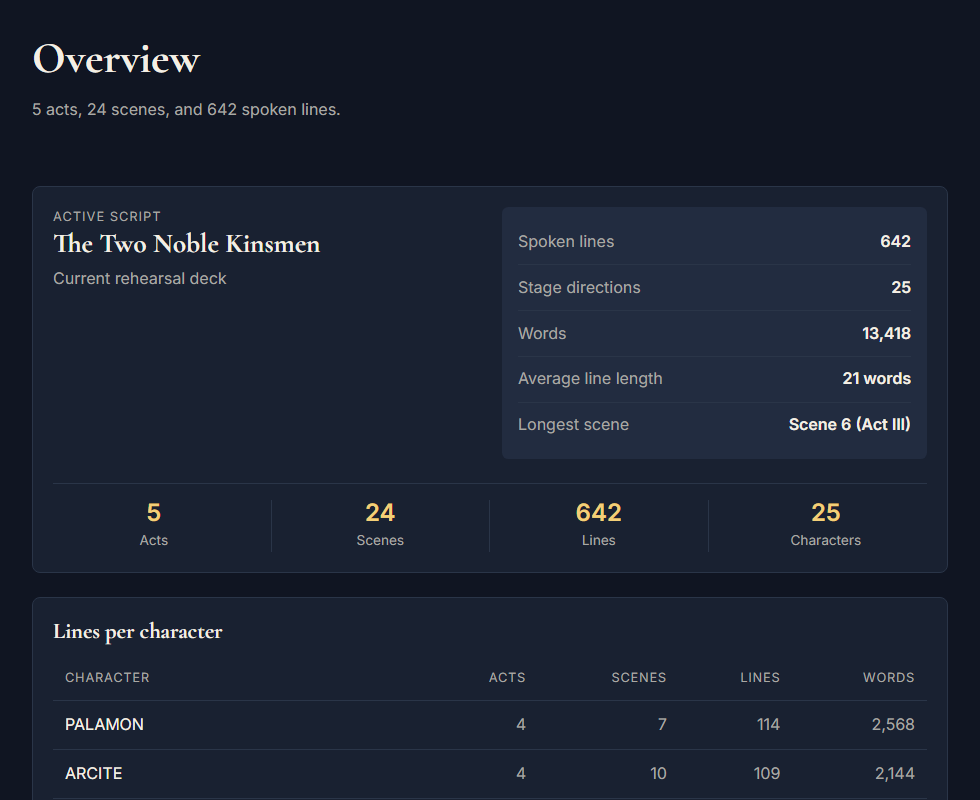
Task: Click the 25 Characters summary stat
Action: (826, 524)
